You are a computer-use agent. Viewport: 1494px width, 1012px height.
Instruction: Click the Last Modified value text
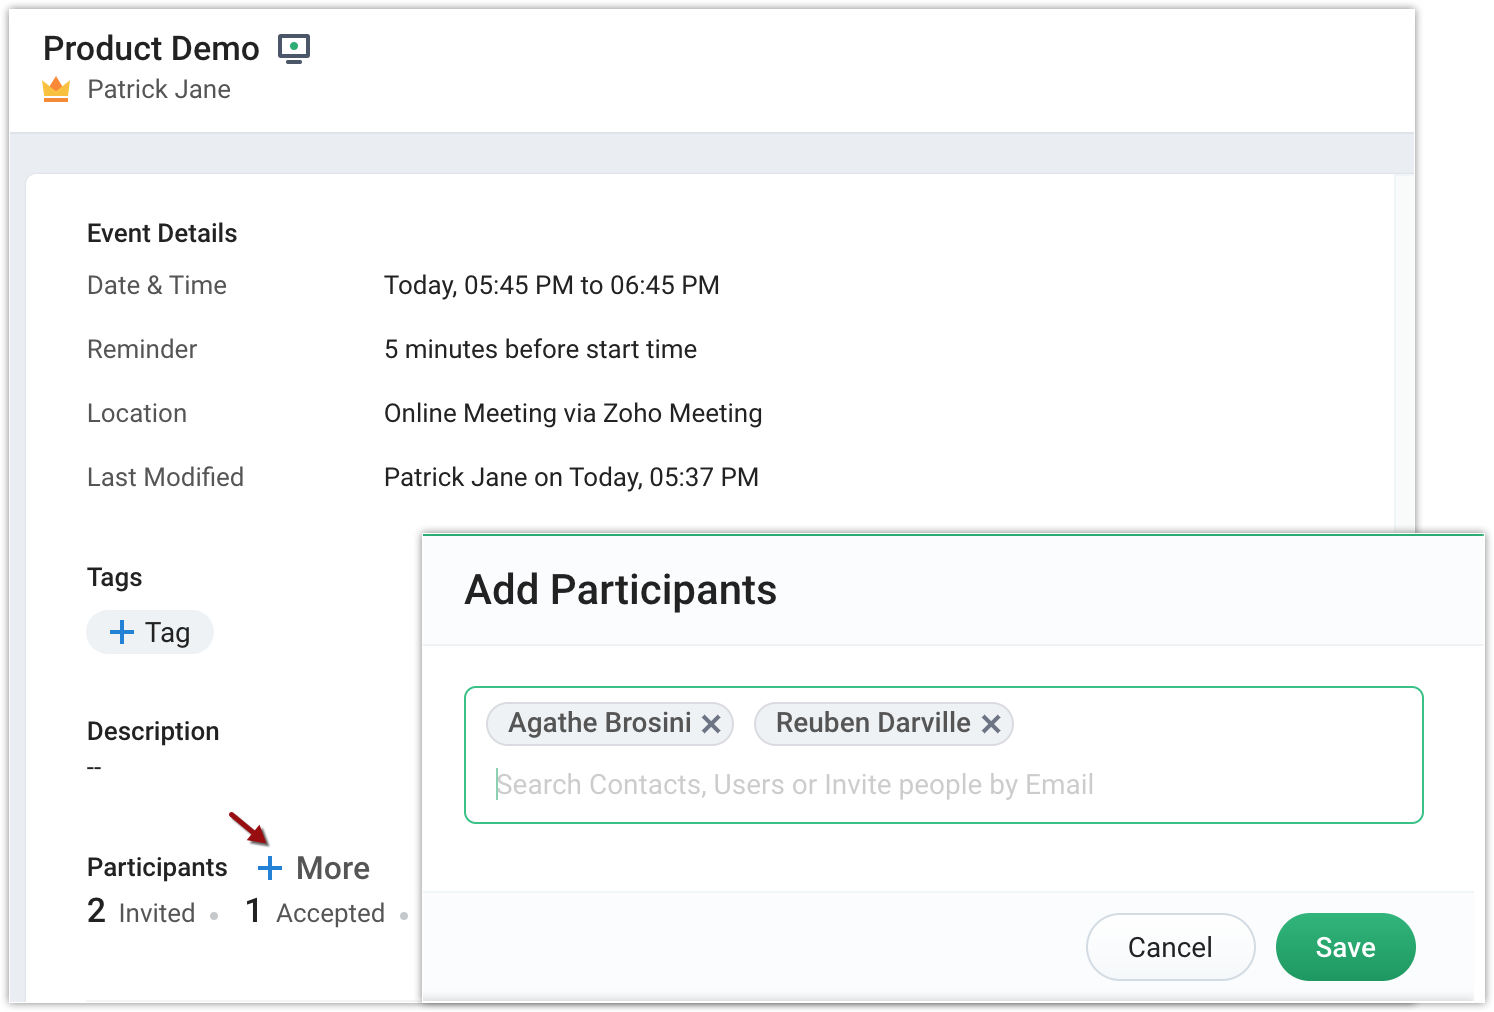point(571,478)
